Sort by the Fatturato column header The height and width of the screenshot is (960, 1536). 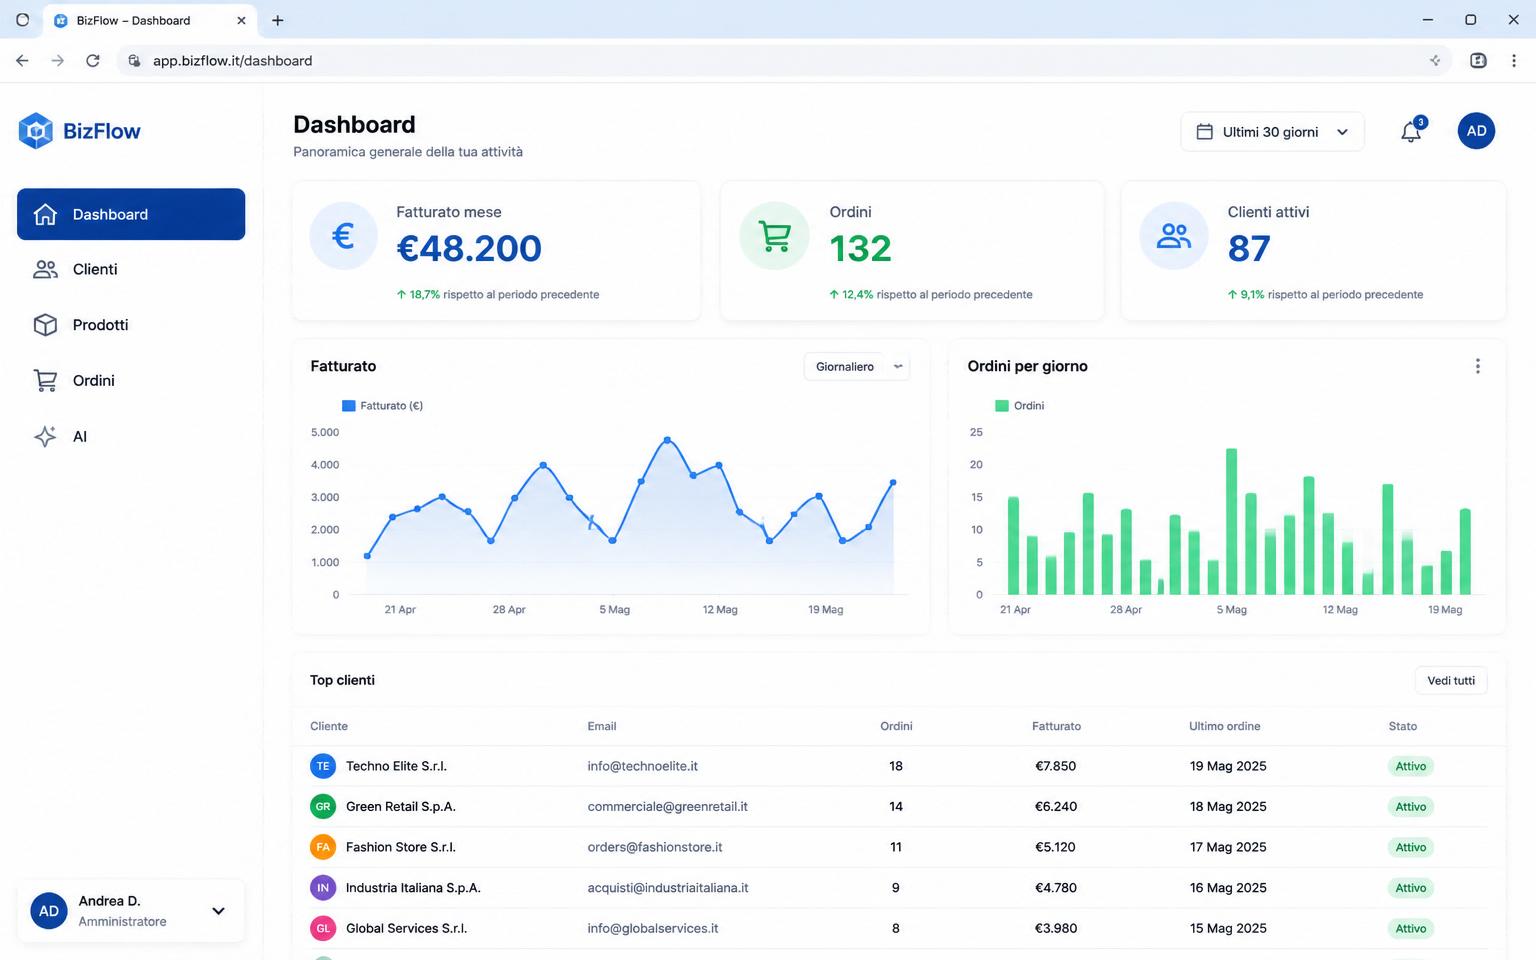tap(1056, 726)
